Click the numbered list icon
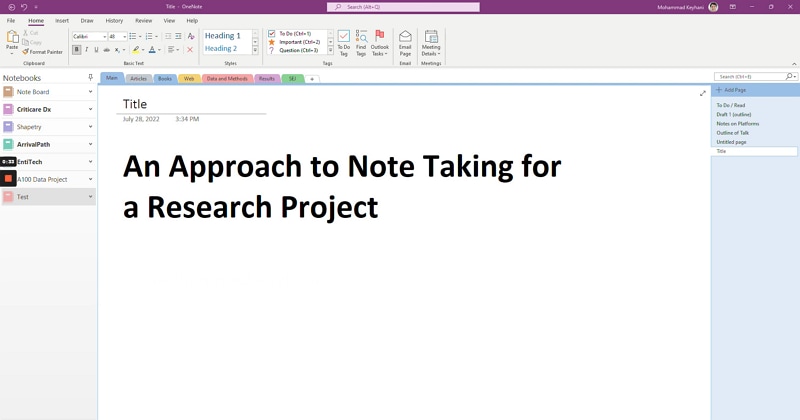Screen dimensions: 800x420 149,36
